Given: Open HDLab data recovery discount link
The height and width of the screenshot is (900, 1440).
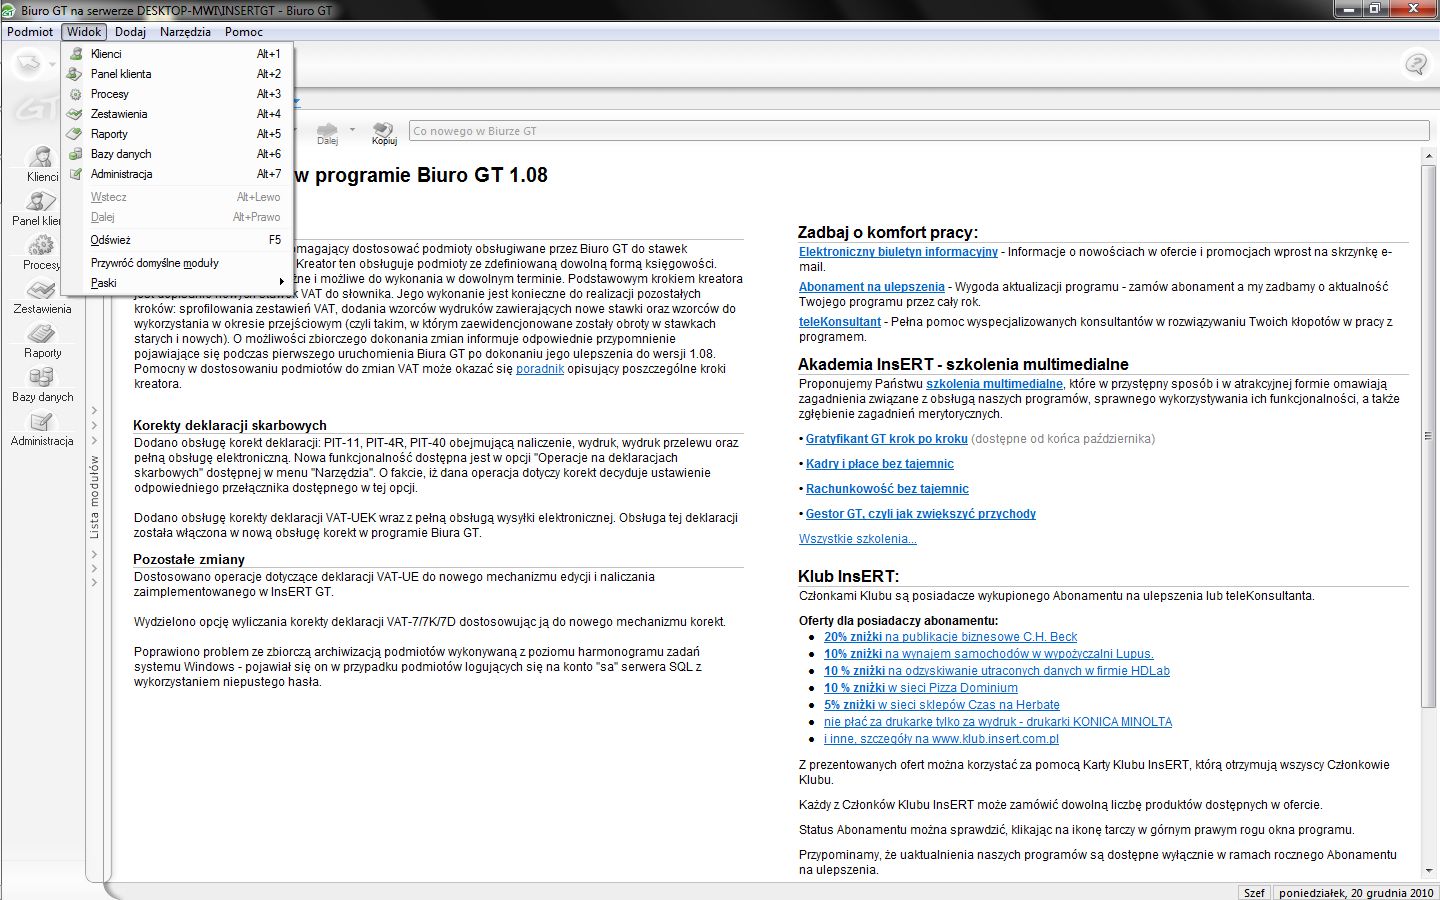Looking at the screenshot, I should [996, 671].
